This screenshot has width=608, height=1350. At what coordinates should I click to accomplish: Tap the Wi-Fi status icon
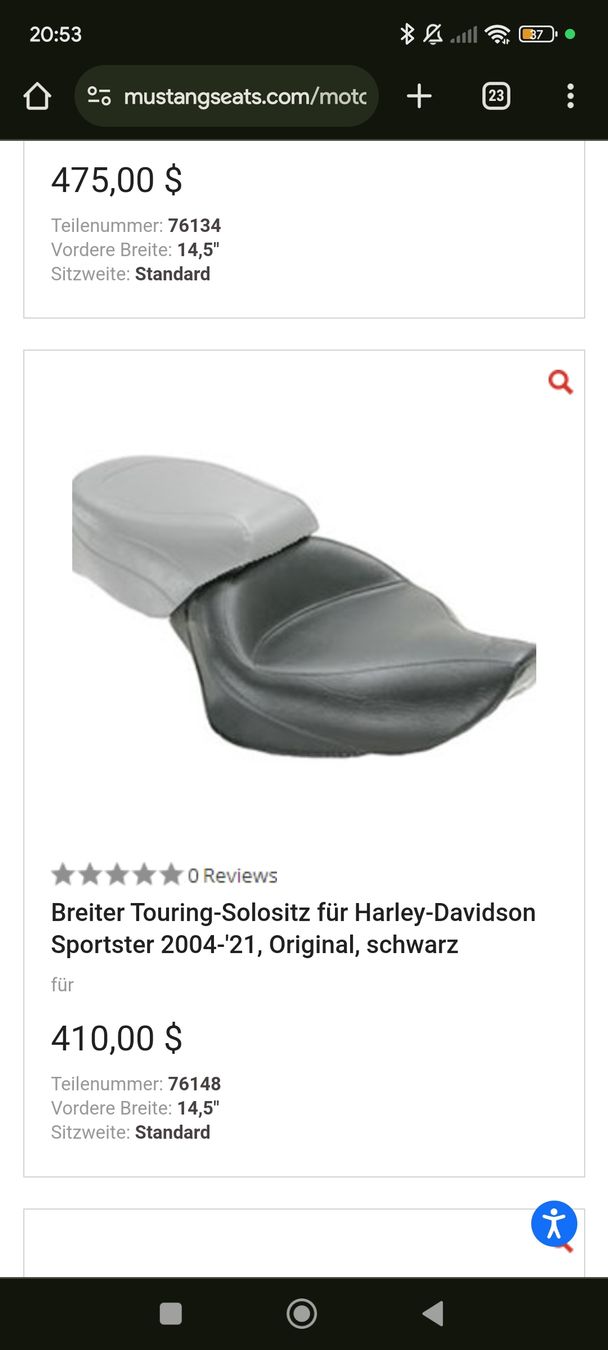click(x=497, y=34)
